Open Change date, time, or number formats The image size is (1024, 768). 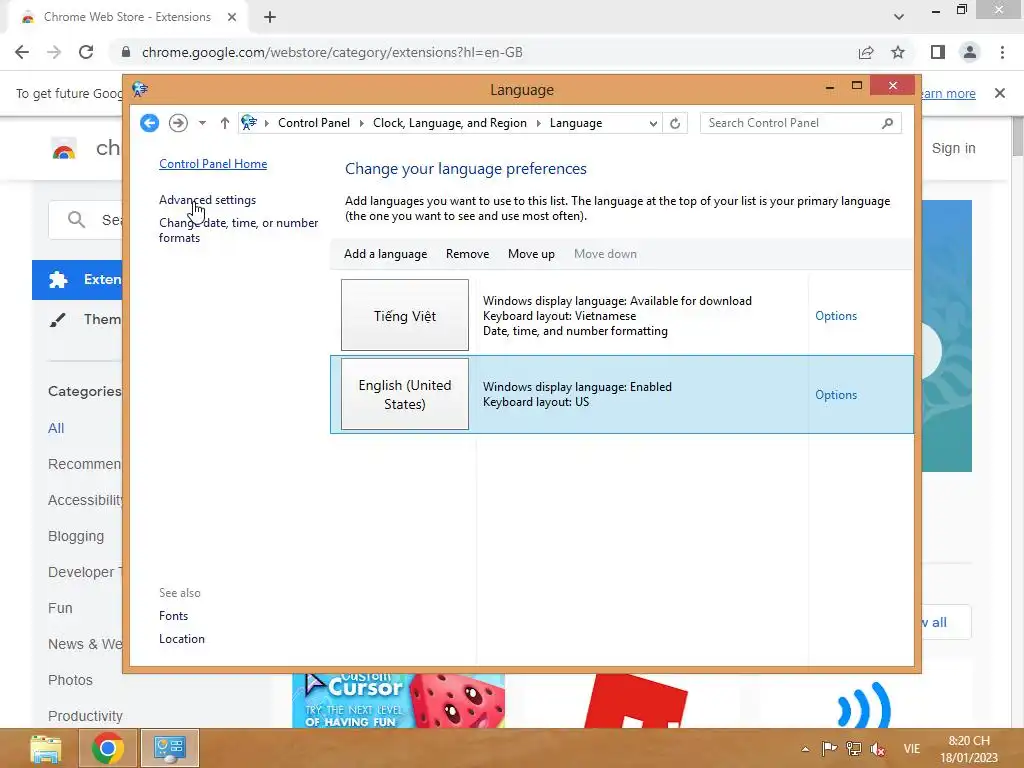pos(238,230)
